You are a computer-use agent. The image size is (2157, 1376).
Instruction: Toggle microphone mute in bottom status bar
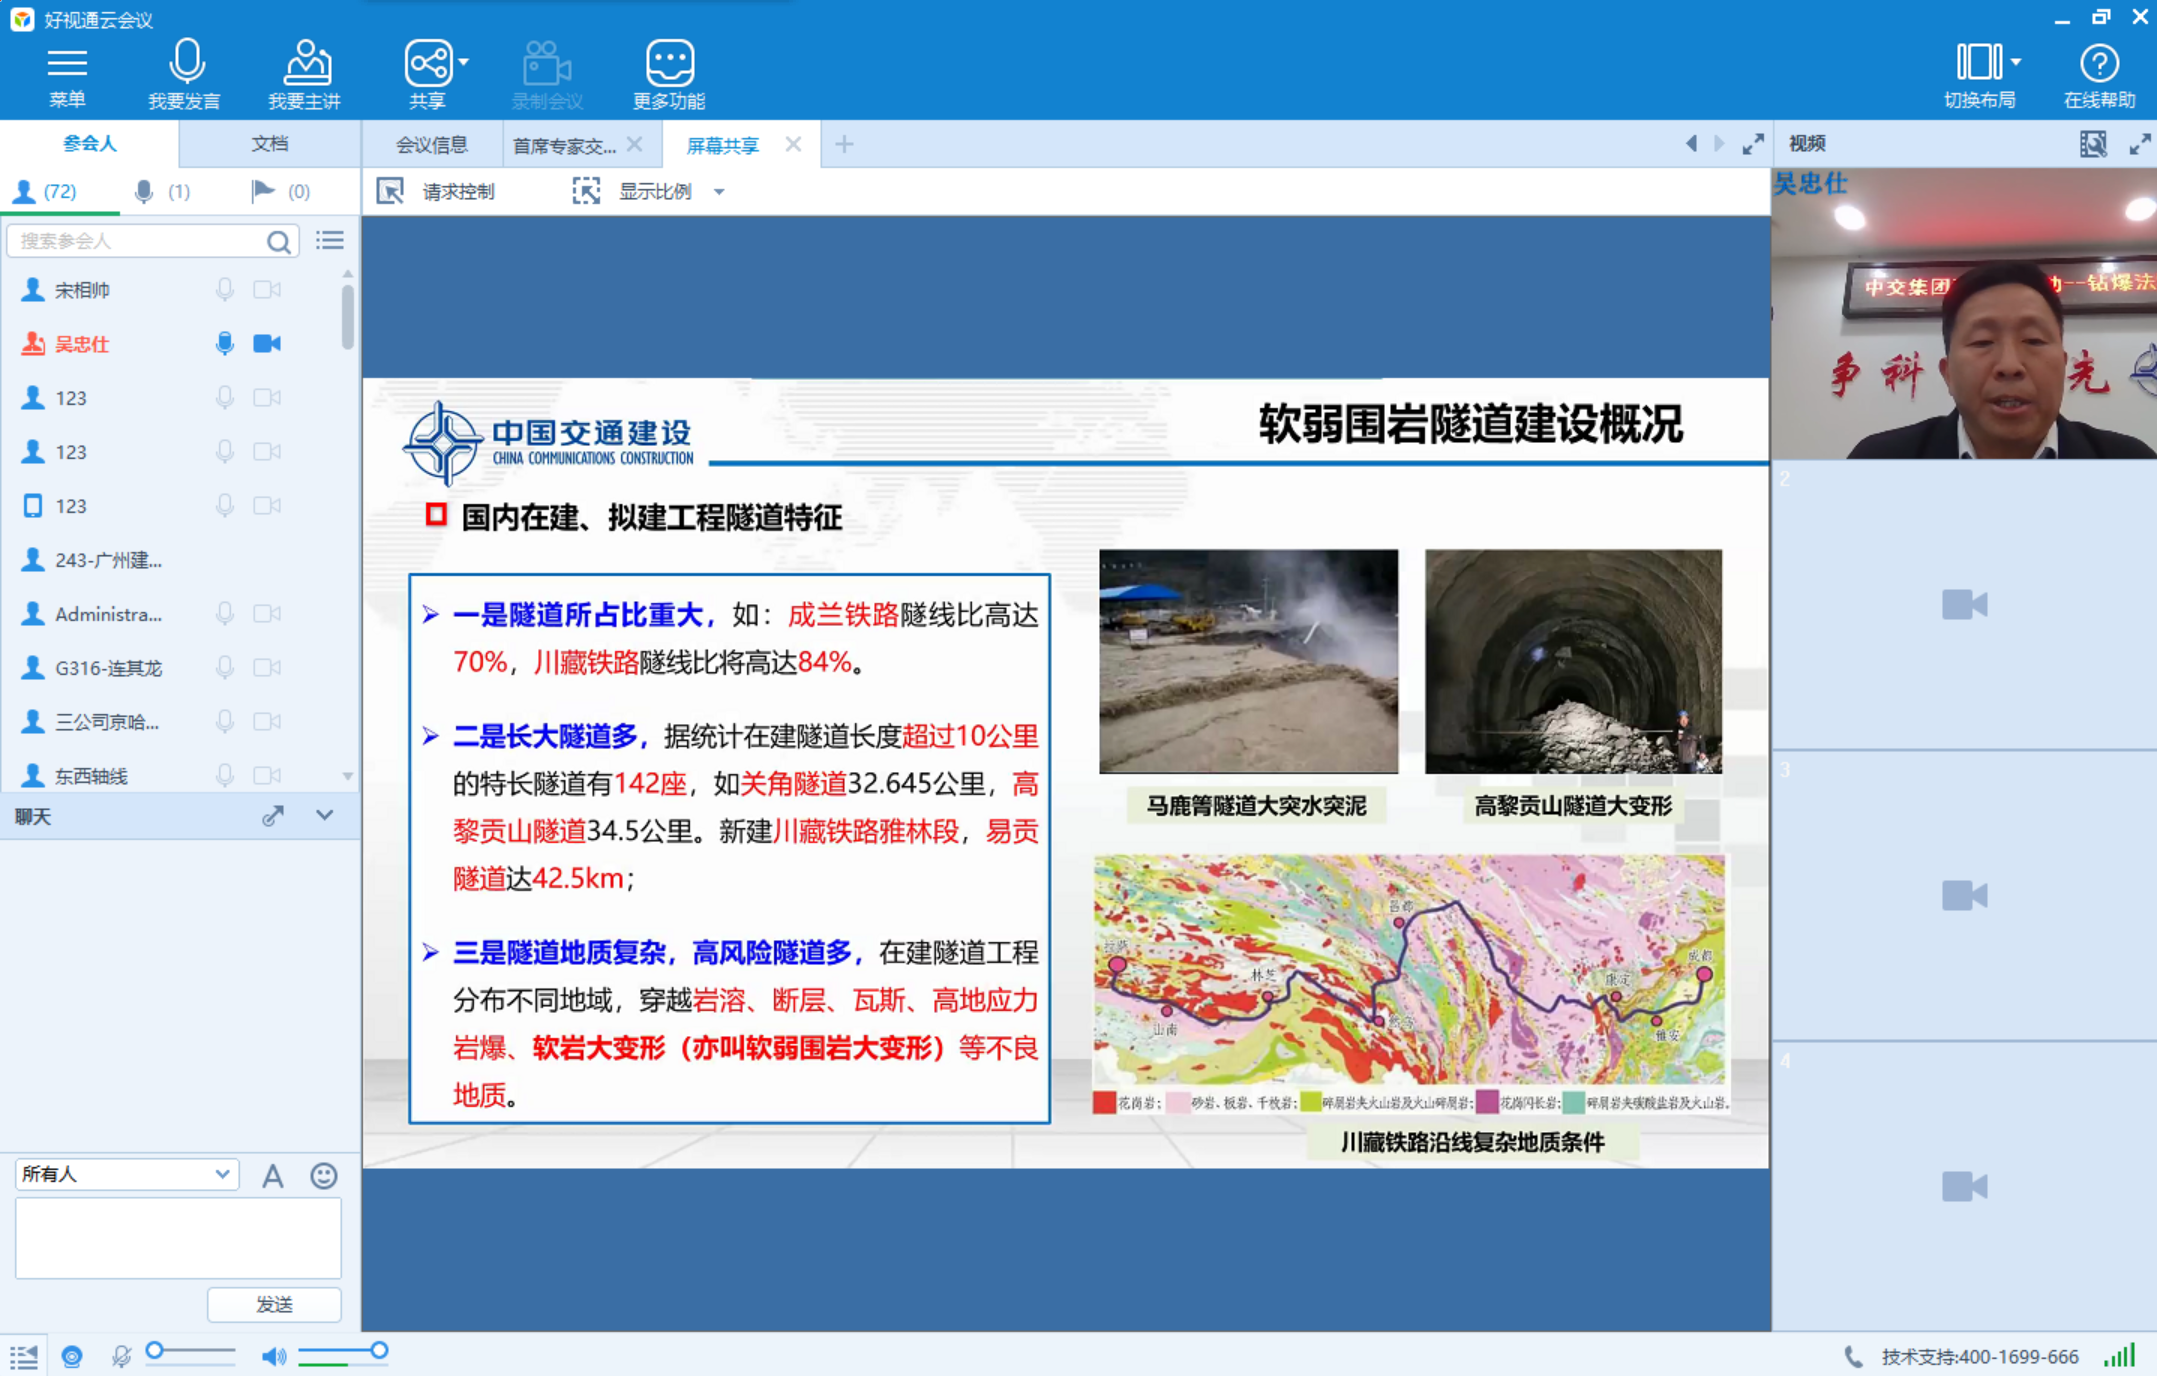pos(121,1356)
